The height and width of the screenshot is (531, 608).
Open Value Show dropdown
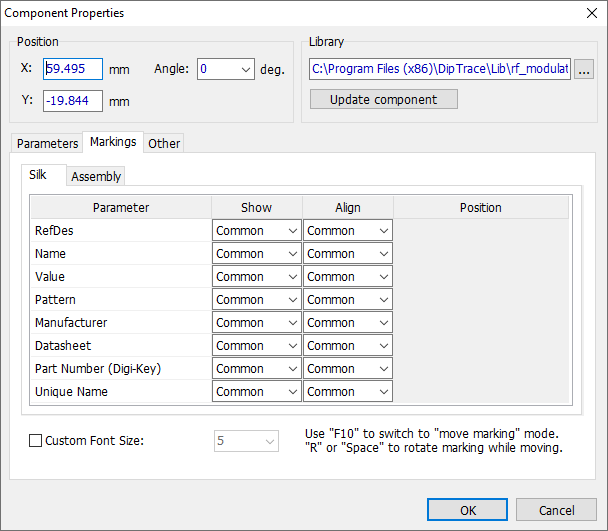pyautogui.click(x=257, y=277)
